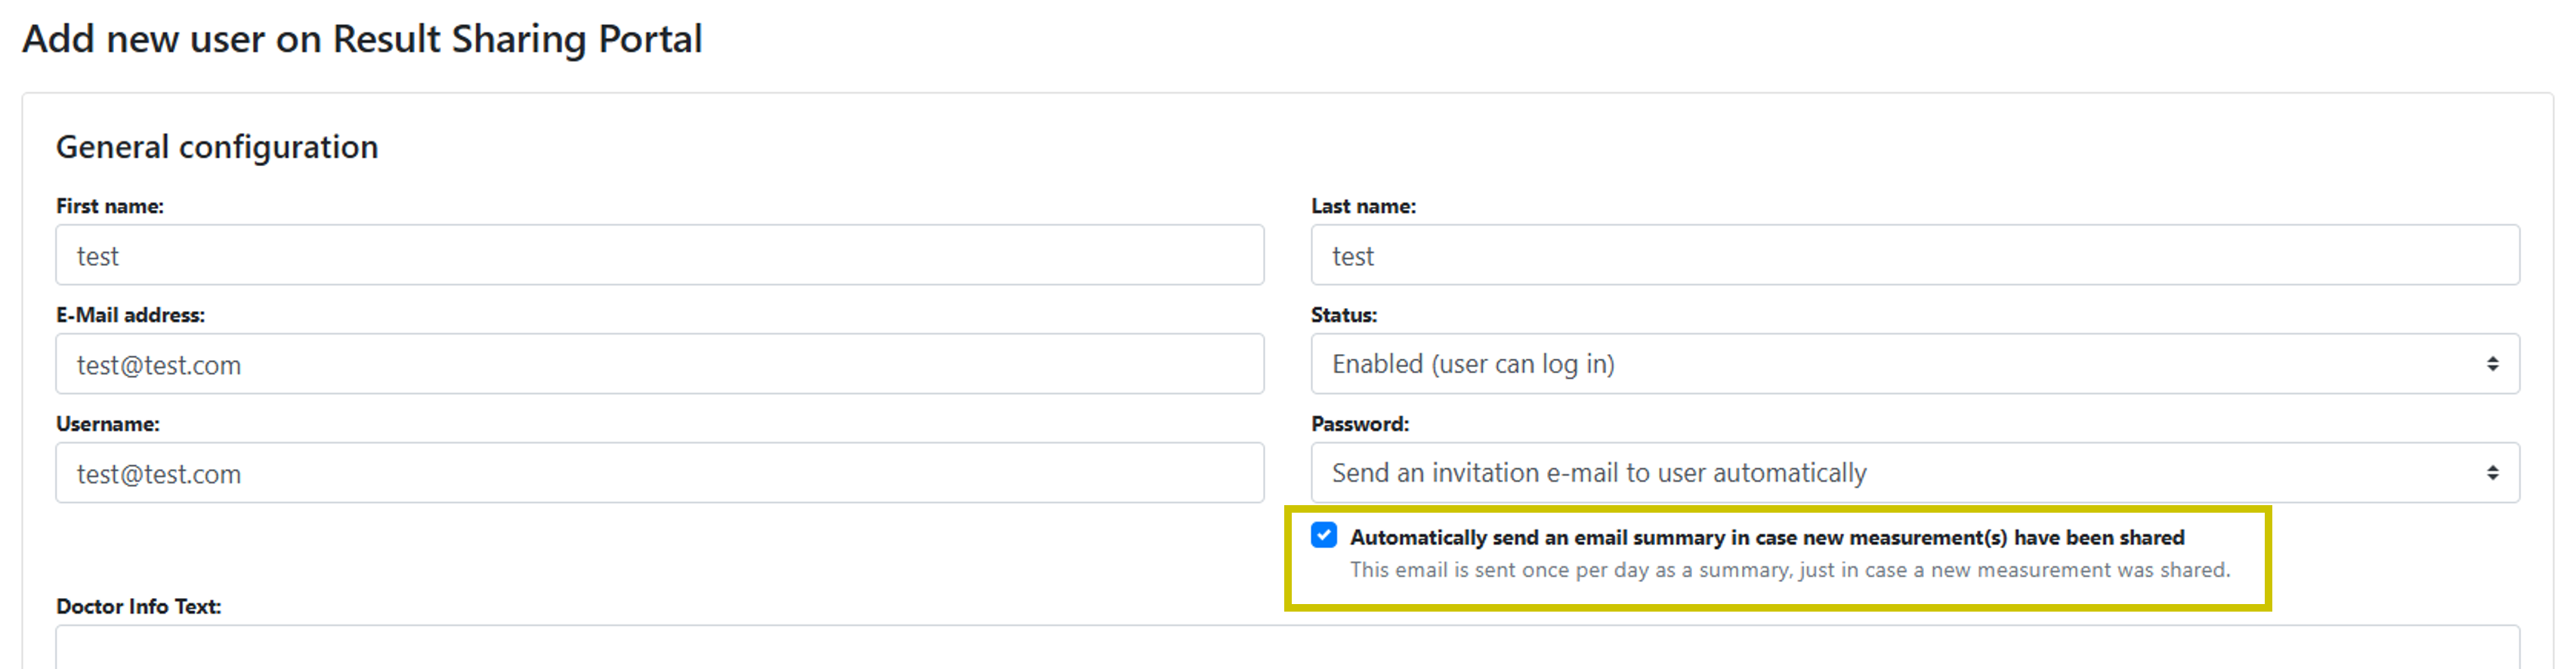Open the Password options dropdown
2576x669 pixels.
[1900, 473]
